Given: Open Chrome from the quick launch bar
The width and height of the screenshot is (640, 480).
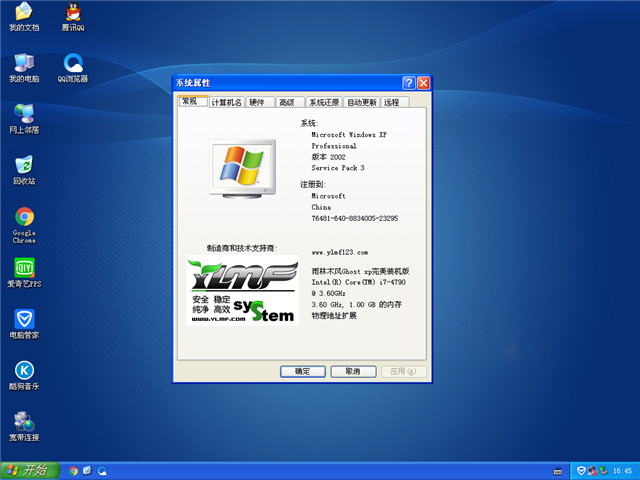Looking at the screenshot, I should 73,471.
